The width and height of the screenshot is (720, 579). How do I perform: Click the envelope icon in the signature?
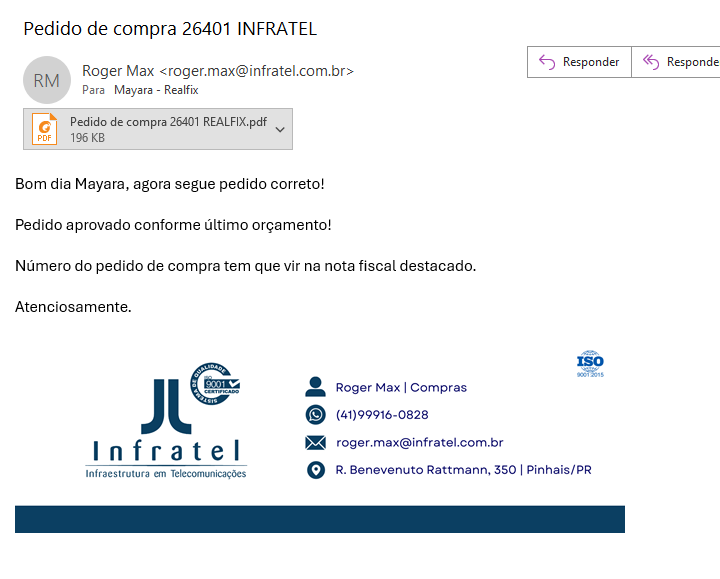tap(315, 443)
